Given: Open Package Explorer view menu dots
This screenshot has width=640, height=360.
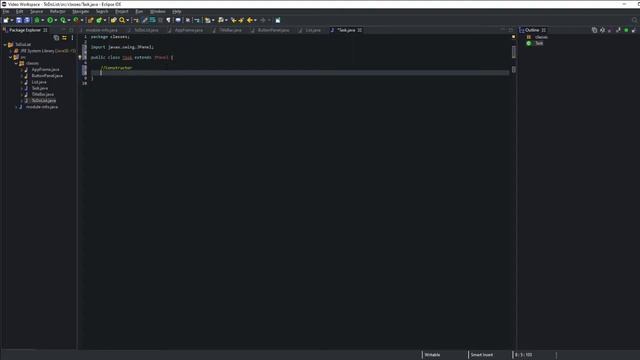Looking at the screenshot, I should (73, 38).
